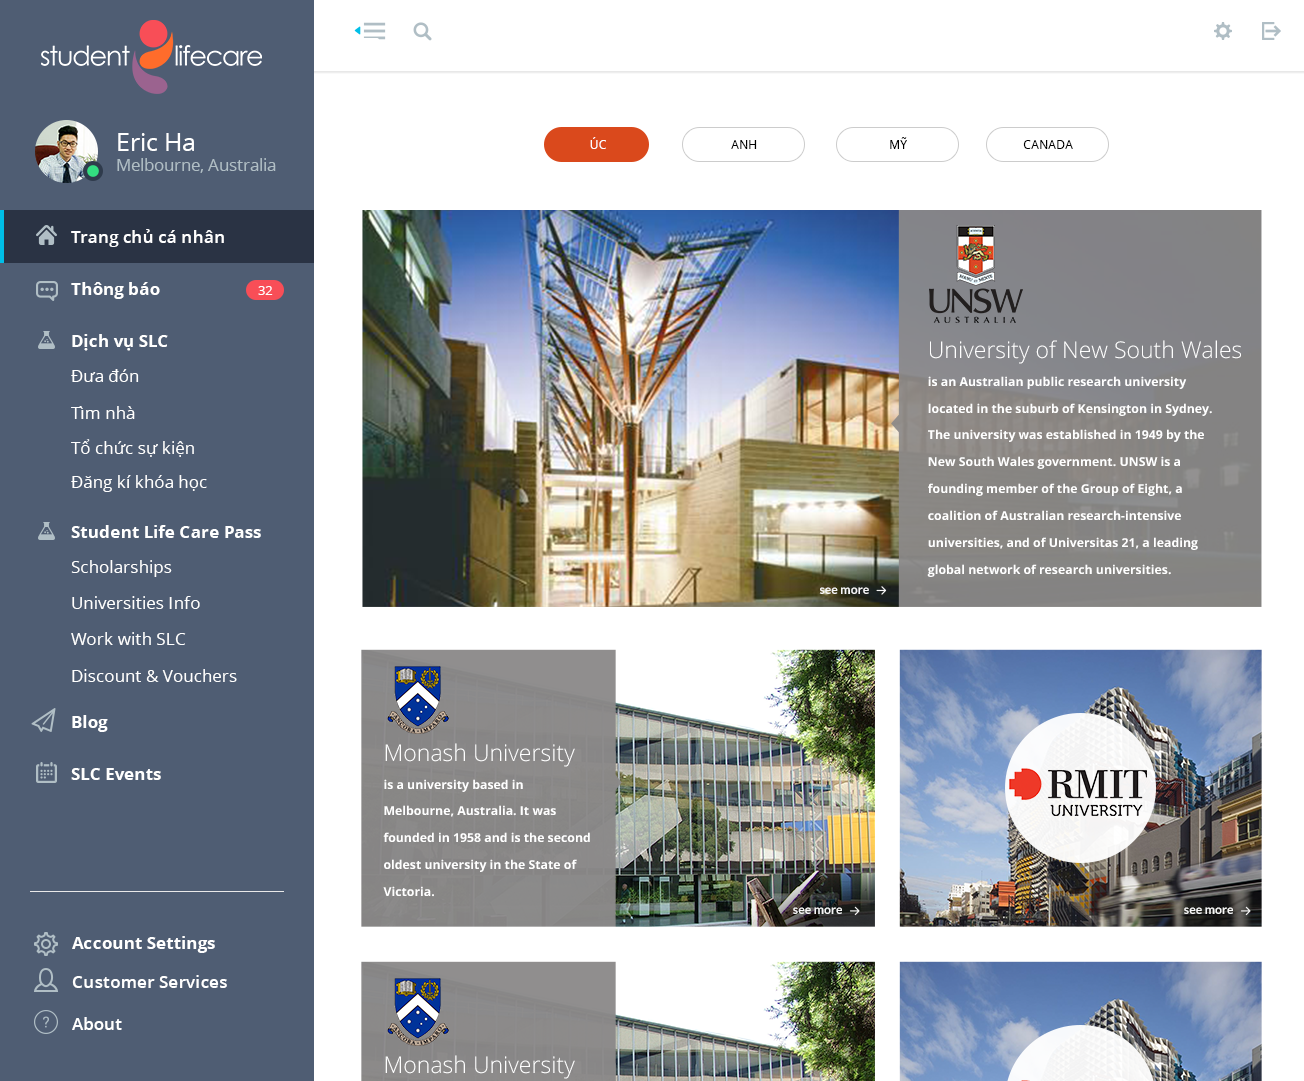This screenshot has height=1081, width=1304.
Task: Open Tìm nhà service
Action: 103,413
